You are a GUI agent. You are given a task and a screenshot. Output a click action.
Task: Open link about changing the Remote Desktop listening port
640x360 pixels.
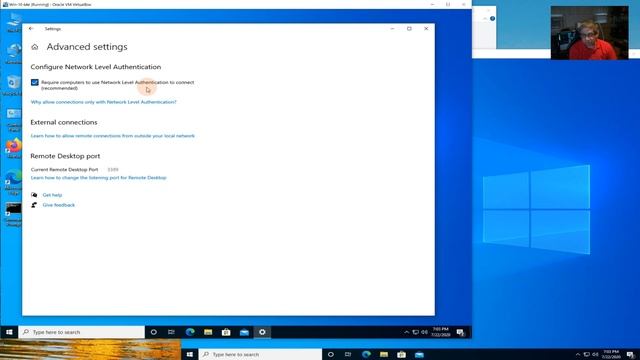pos(98,178)
